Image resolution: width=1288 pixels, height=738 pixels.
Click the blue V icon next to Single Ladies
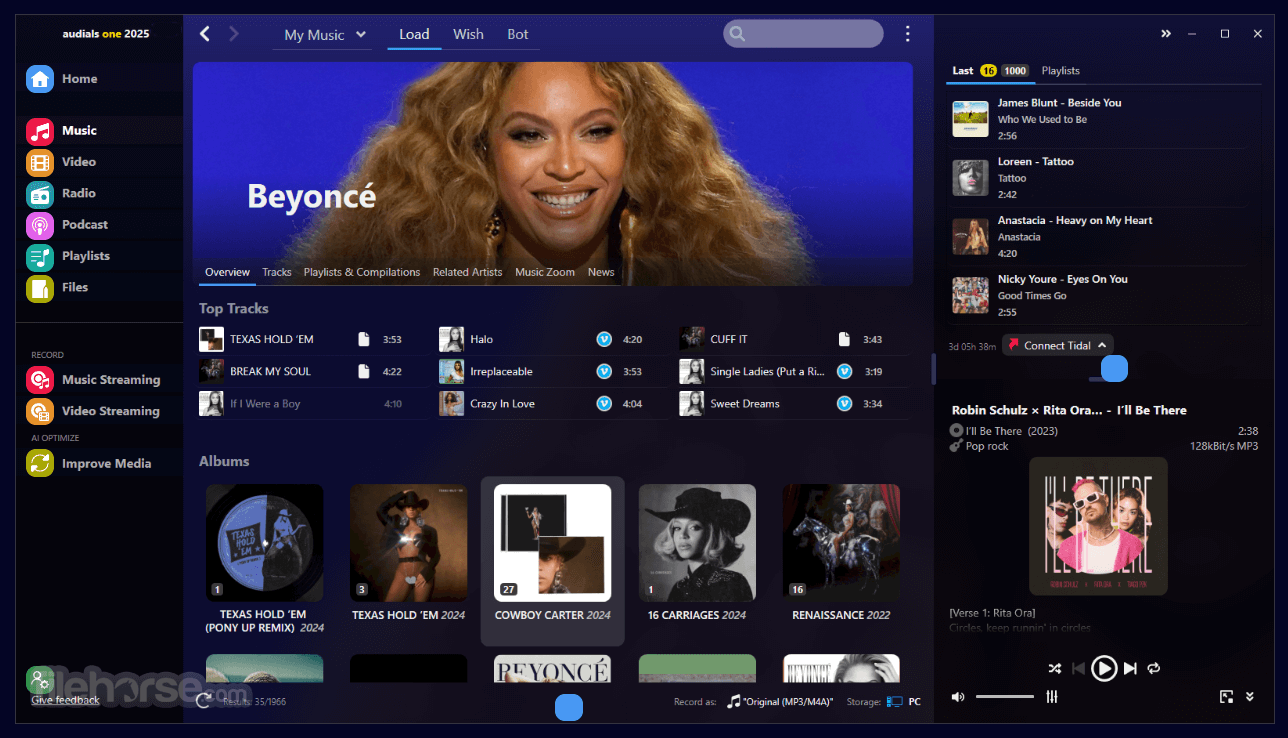[844, 371]
